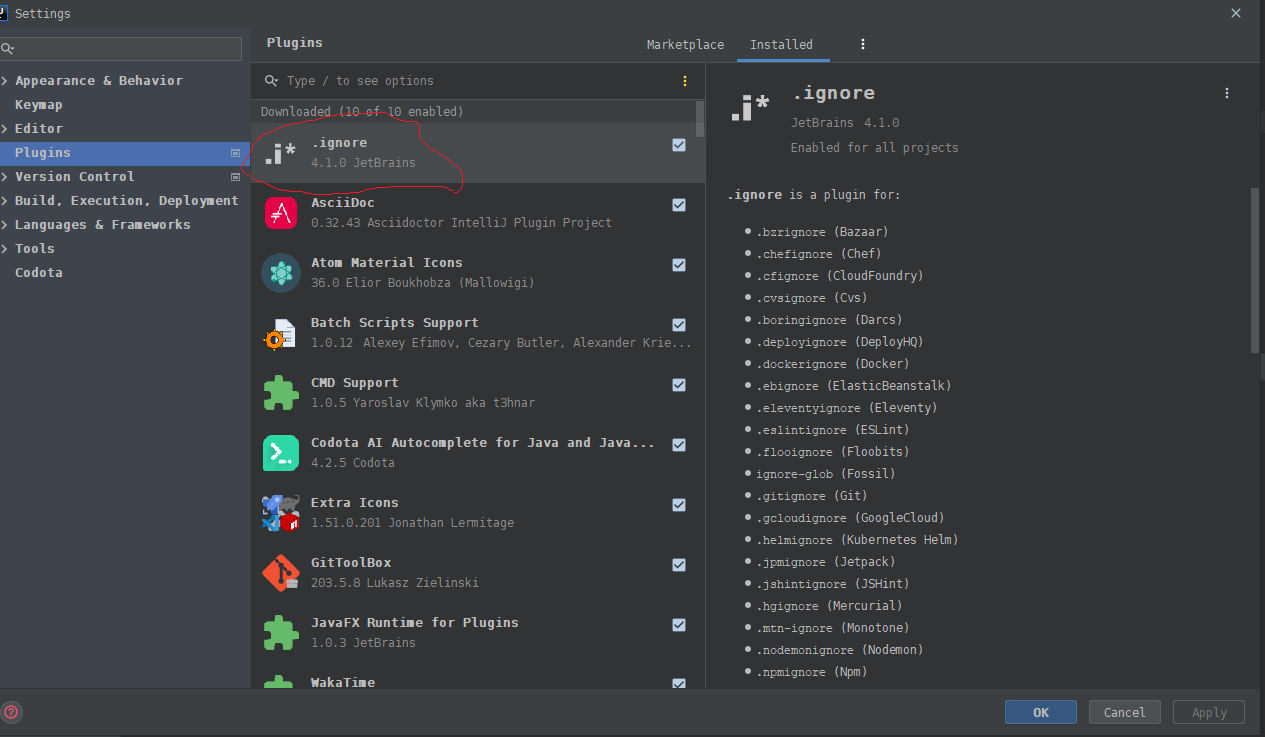Click the greyed Apply button
This screenshot has height=737, width=1265.
pos(1209,712)
